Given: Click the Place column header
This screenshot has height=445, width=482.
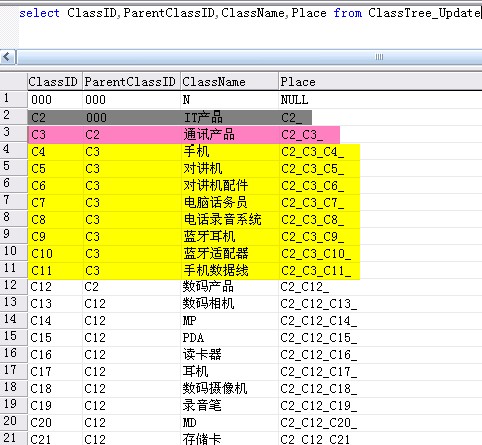Looking at the screenshot, I should click(x=380, y=82).
